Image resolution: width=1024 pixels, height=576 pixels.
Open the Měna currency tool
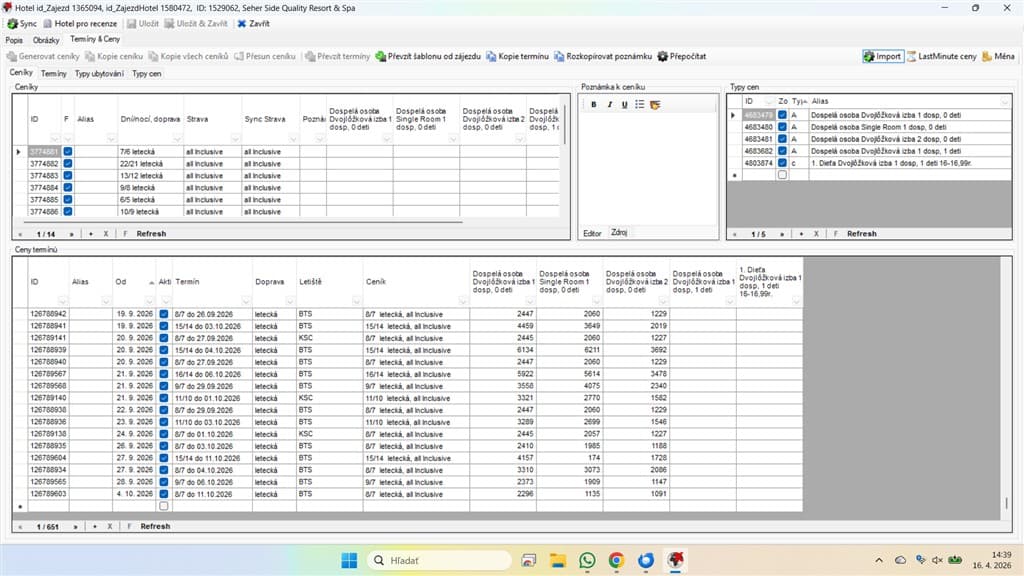(x=999, y=56)
